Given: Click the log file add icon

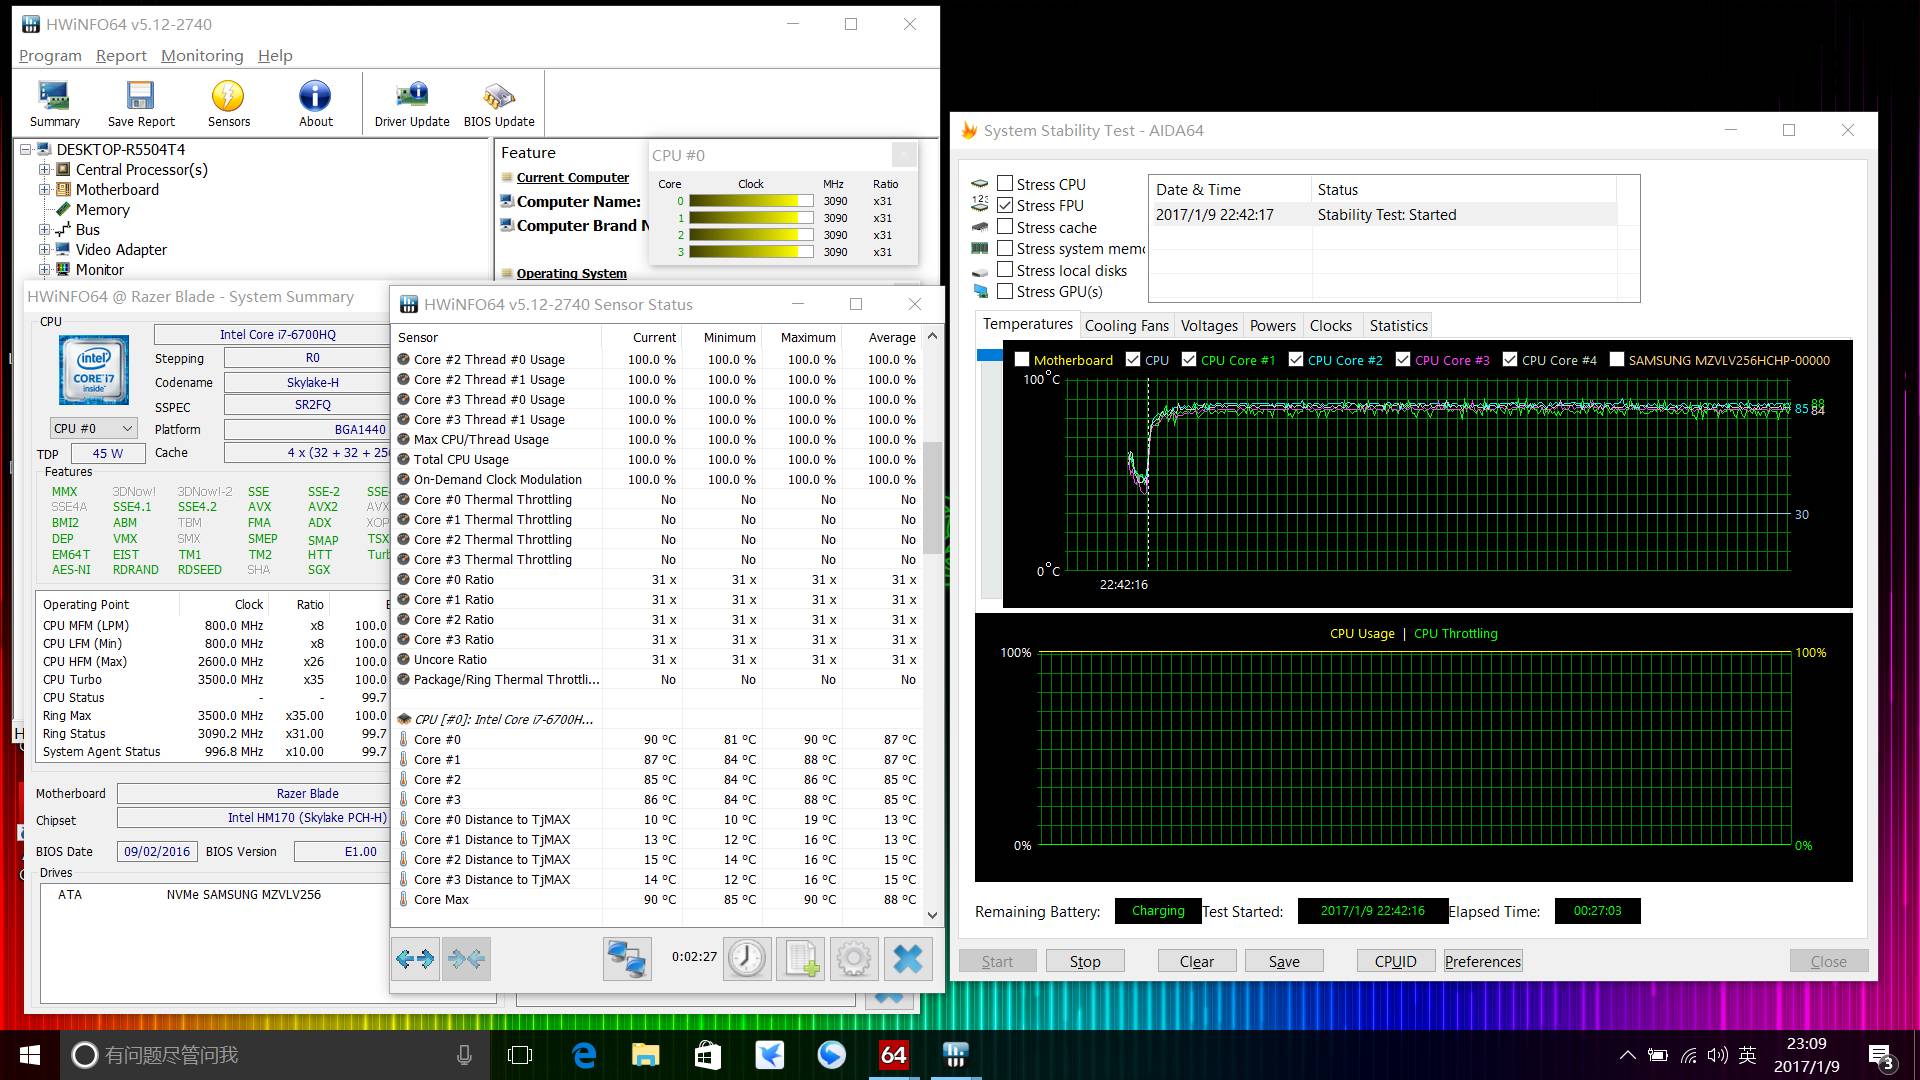Looking at the screenshot, I should pyautogui.click(x=800, y=958).
